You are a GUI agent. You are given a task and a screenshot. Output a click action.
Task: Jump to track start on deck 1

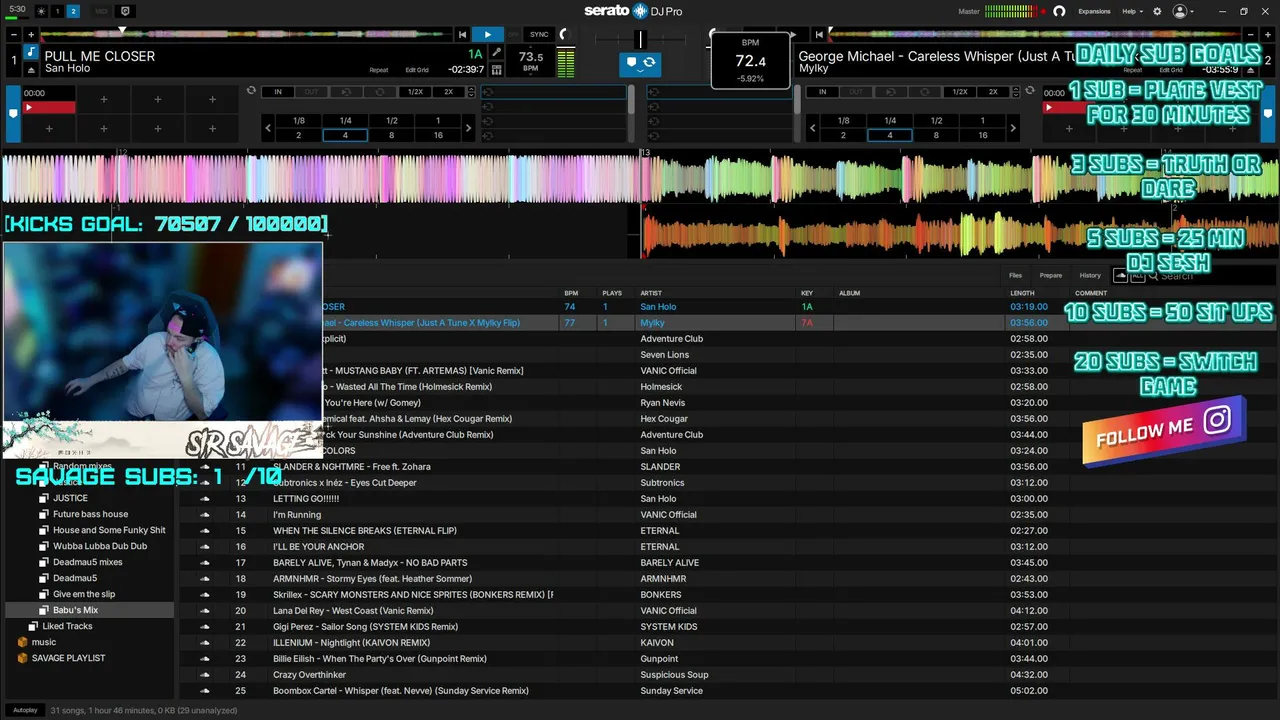(x=462, y=34)
